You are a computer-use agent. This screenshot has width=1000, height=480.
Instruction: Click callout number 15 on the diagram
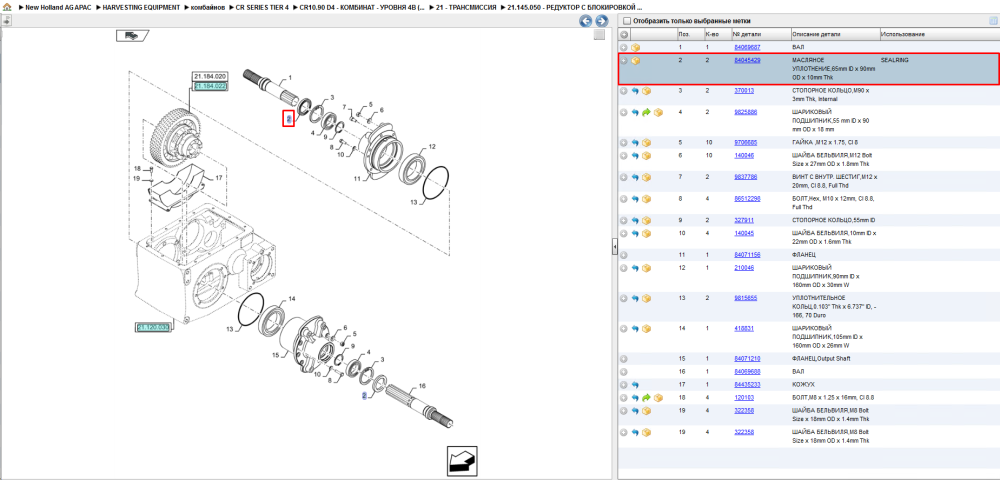(276, 355)
